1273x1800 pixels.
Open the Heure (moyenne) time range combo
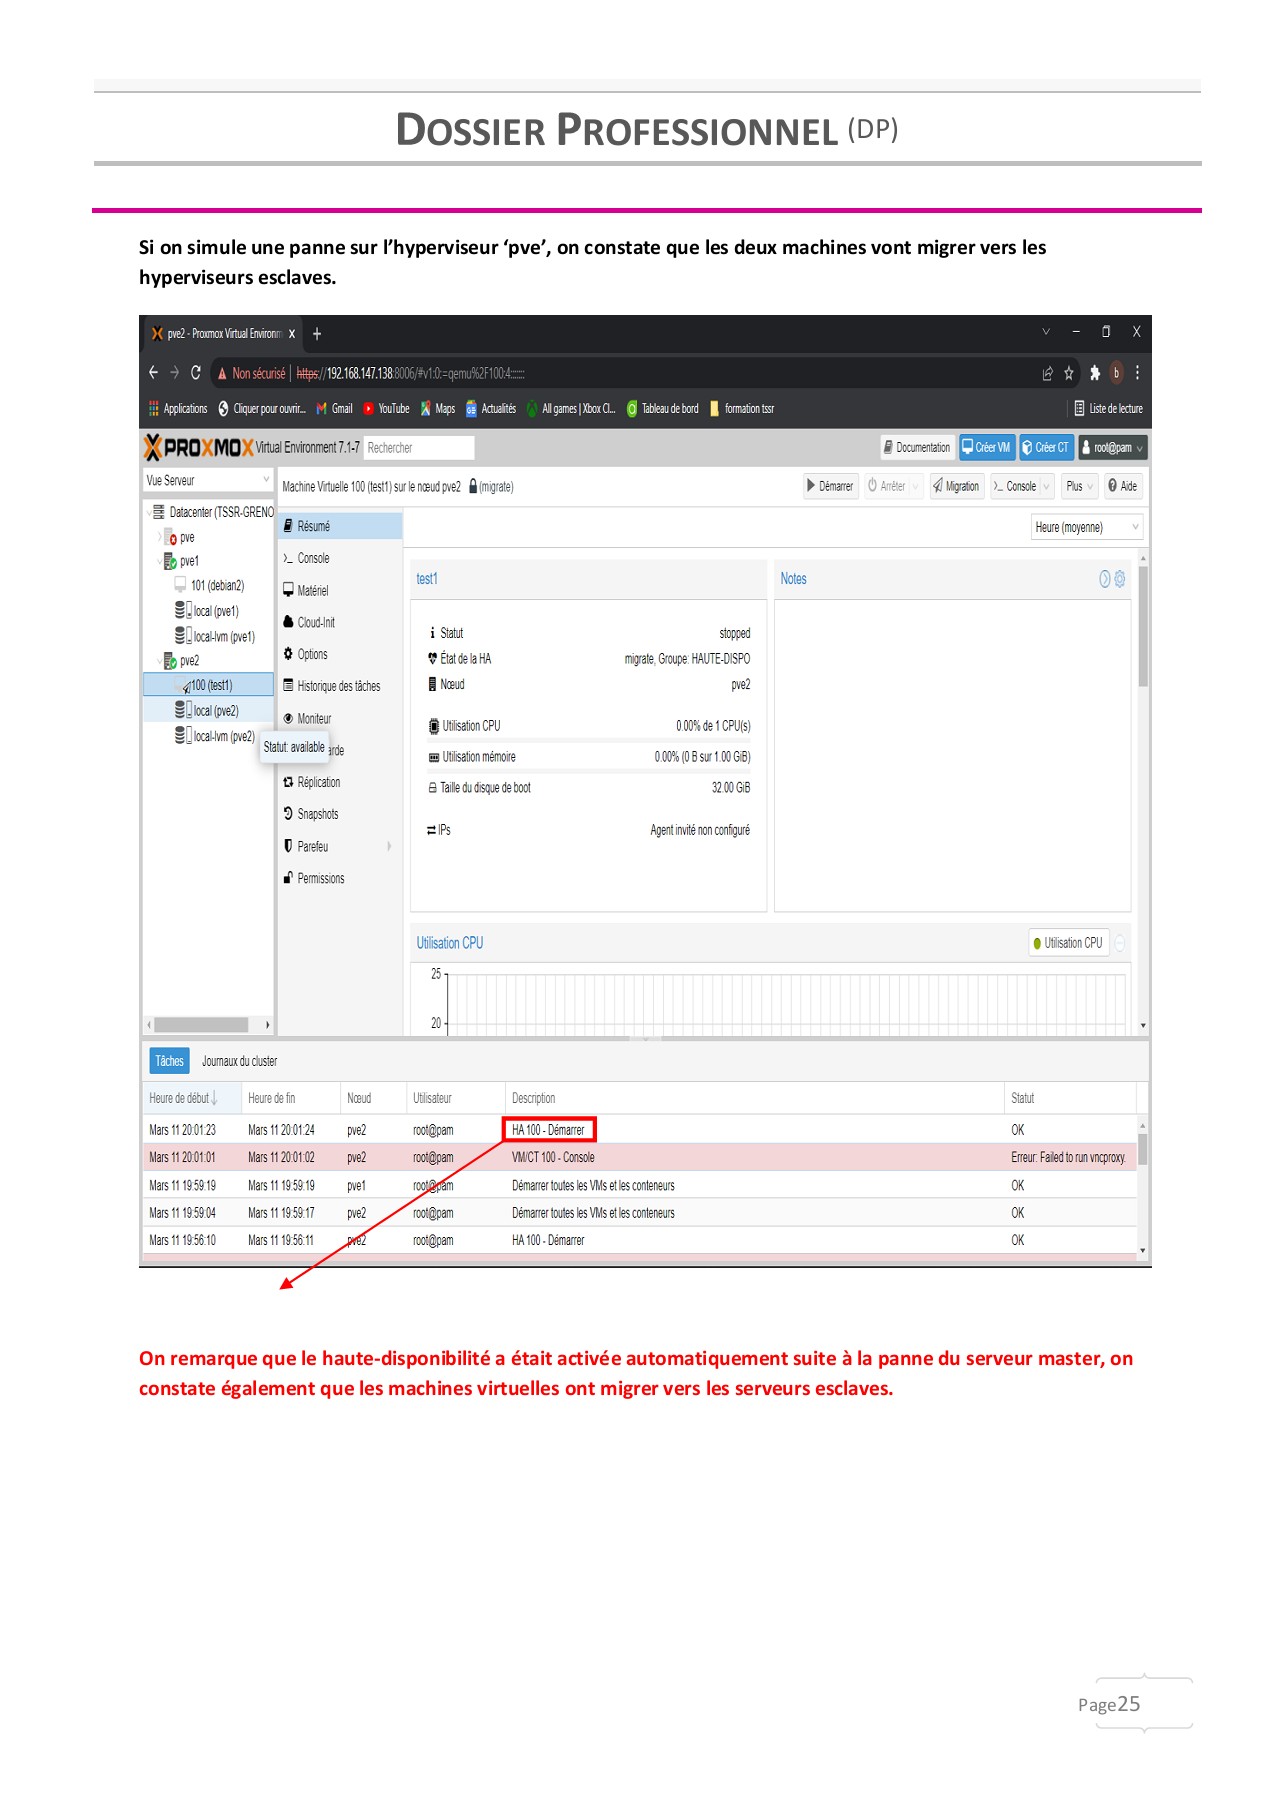tap(1086, 527)
